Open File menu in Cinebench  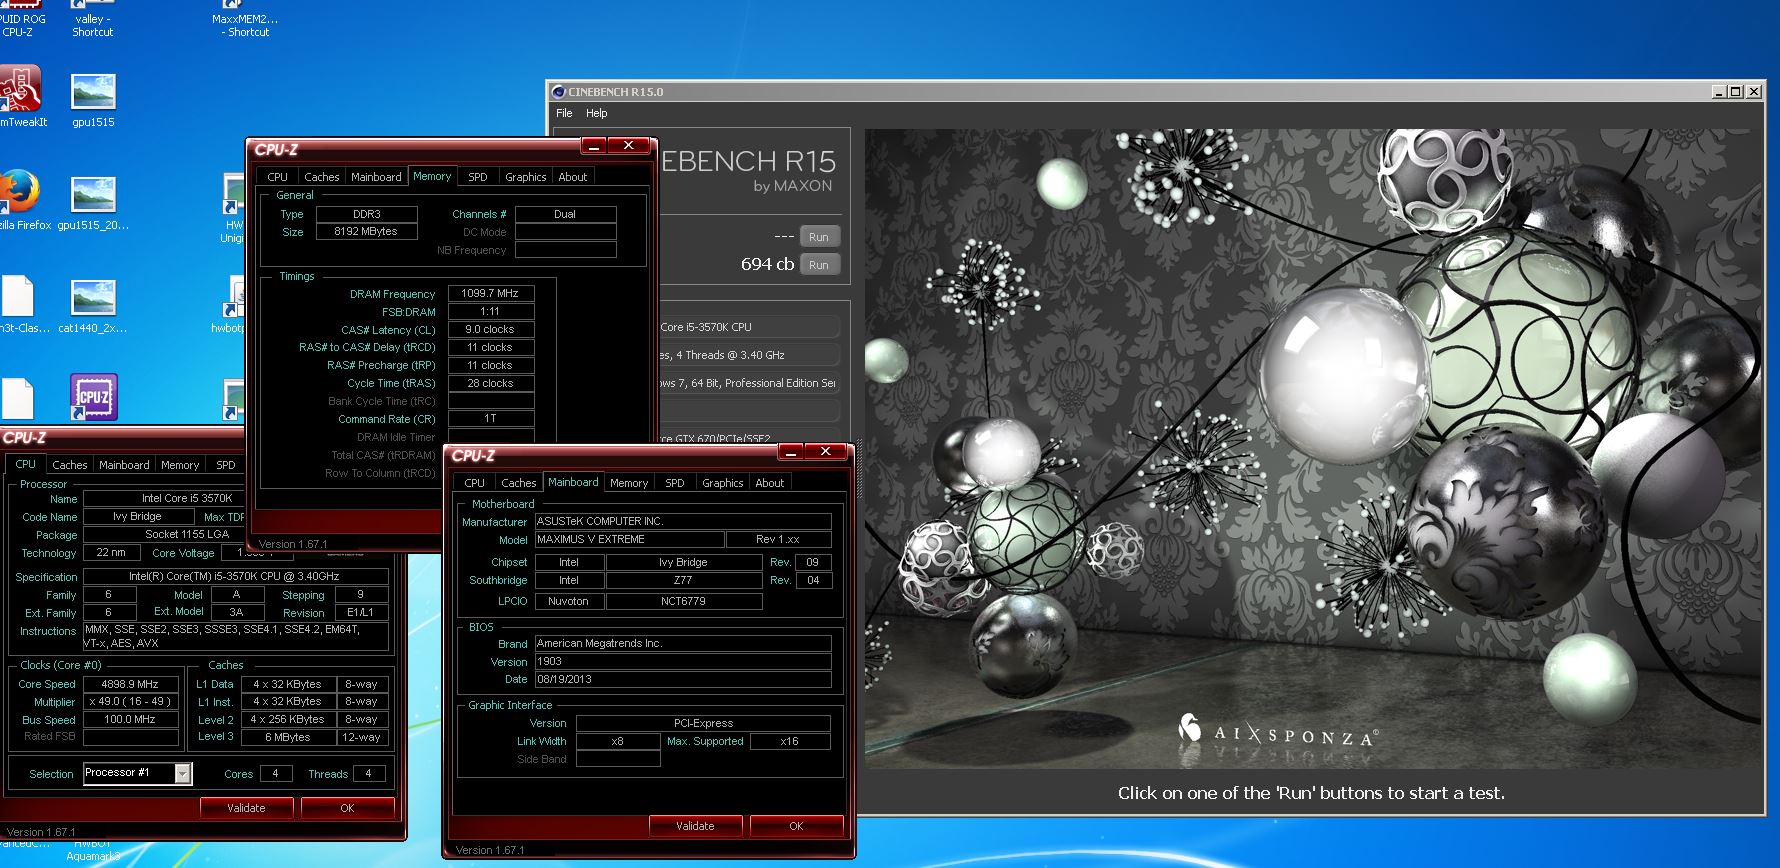coord(564,113)
